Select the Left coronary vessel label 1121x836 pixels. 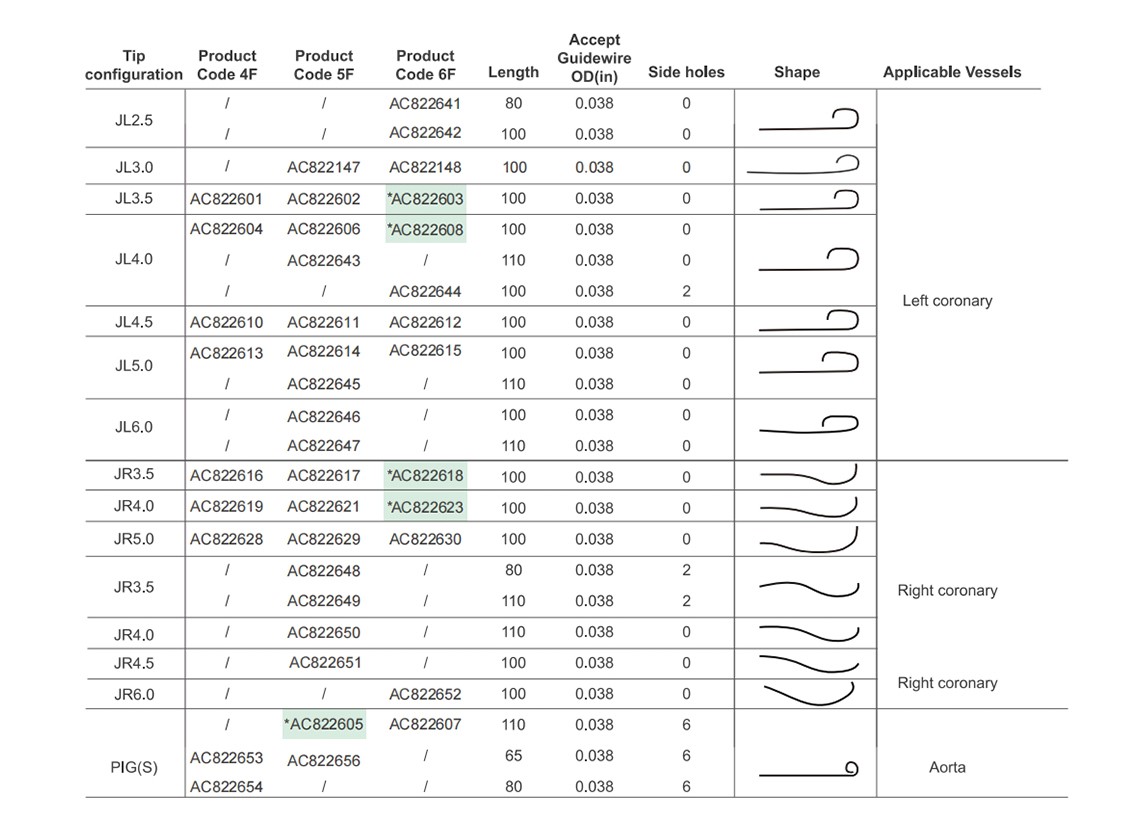pos(947,300)
